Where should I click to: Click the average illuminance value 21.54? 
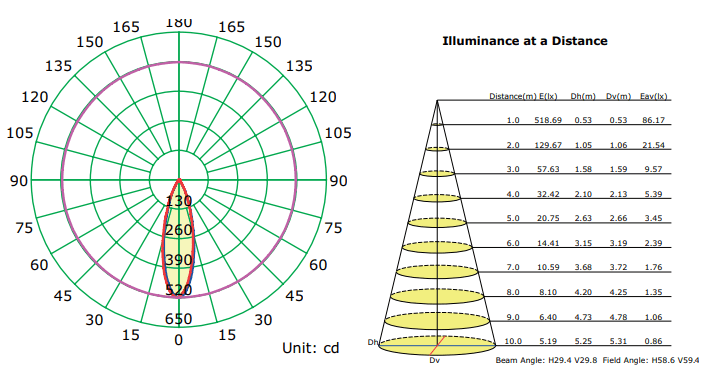(x=653, y=145)
